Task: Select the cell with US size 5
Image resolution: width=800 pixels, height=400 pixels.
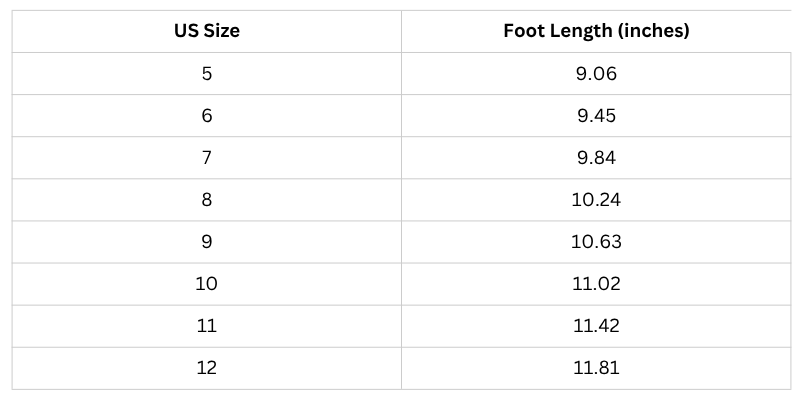Action: click(207, 73)
